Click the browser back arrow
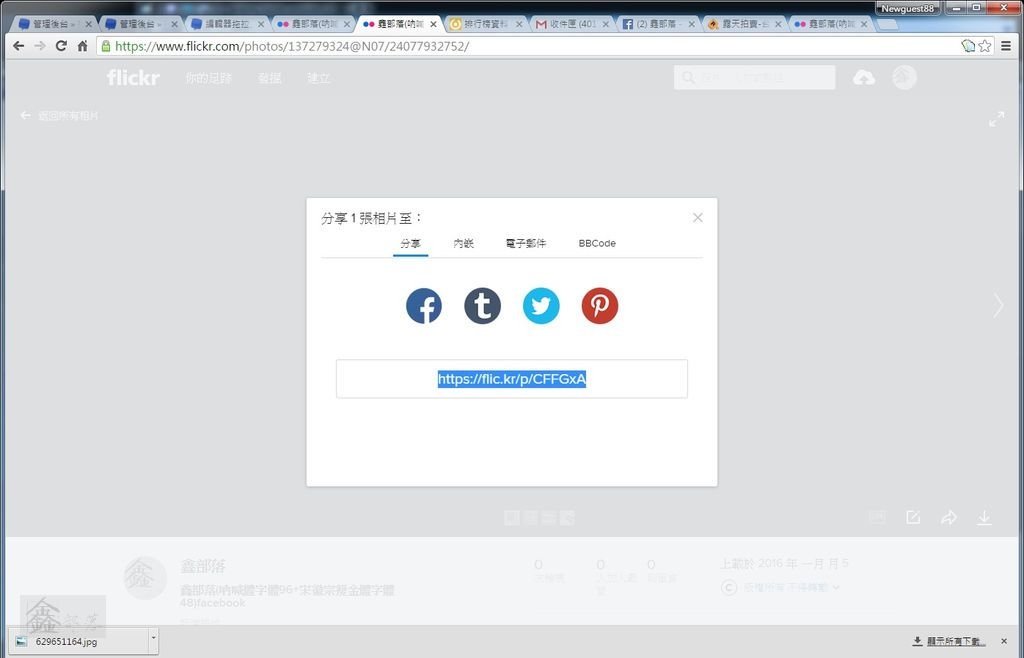Image resolution: width=1024 pixels, height=658 pixels. pos(19,46)
